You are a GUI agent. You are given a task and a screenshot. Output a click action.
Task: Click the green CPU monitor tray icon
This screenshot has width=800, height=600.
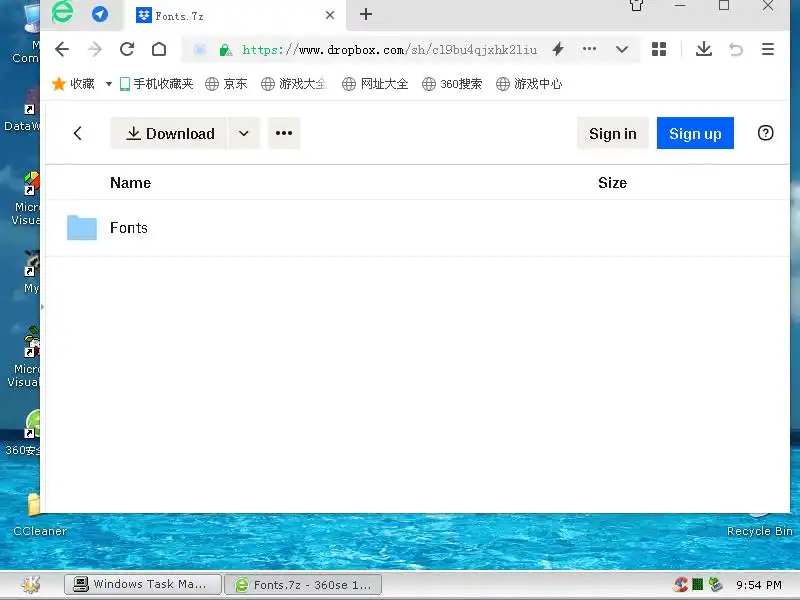click(x=697, y=584)
